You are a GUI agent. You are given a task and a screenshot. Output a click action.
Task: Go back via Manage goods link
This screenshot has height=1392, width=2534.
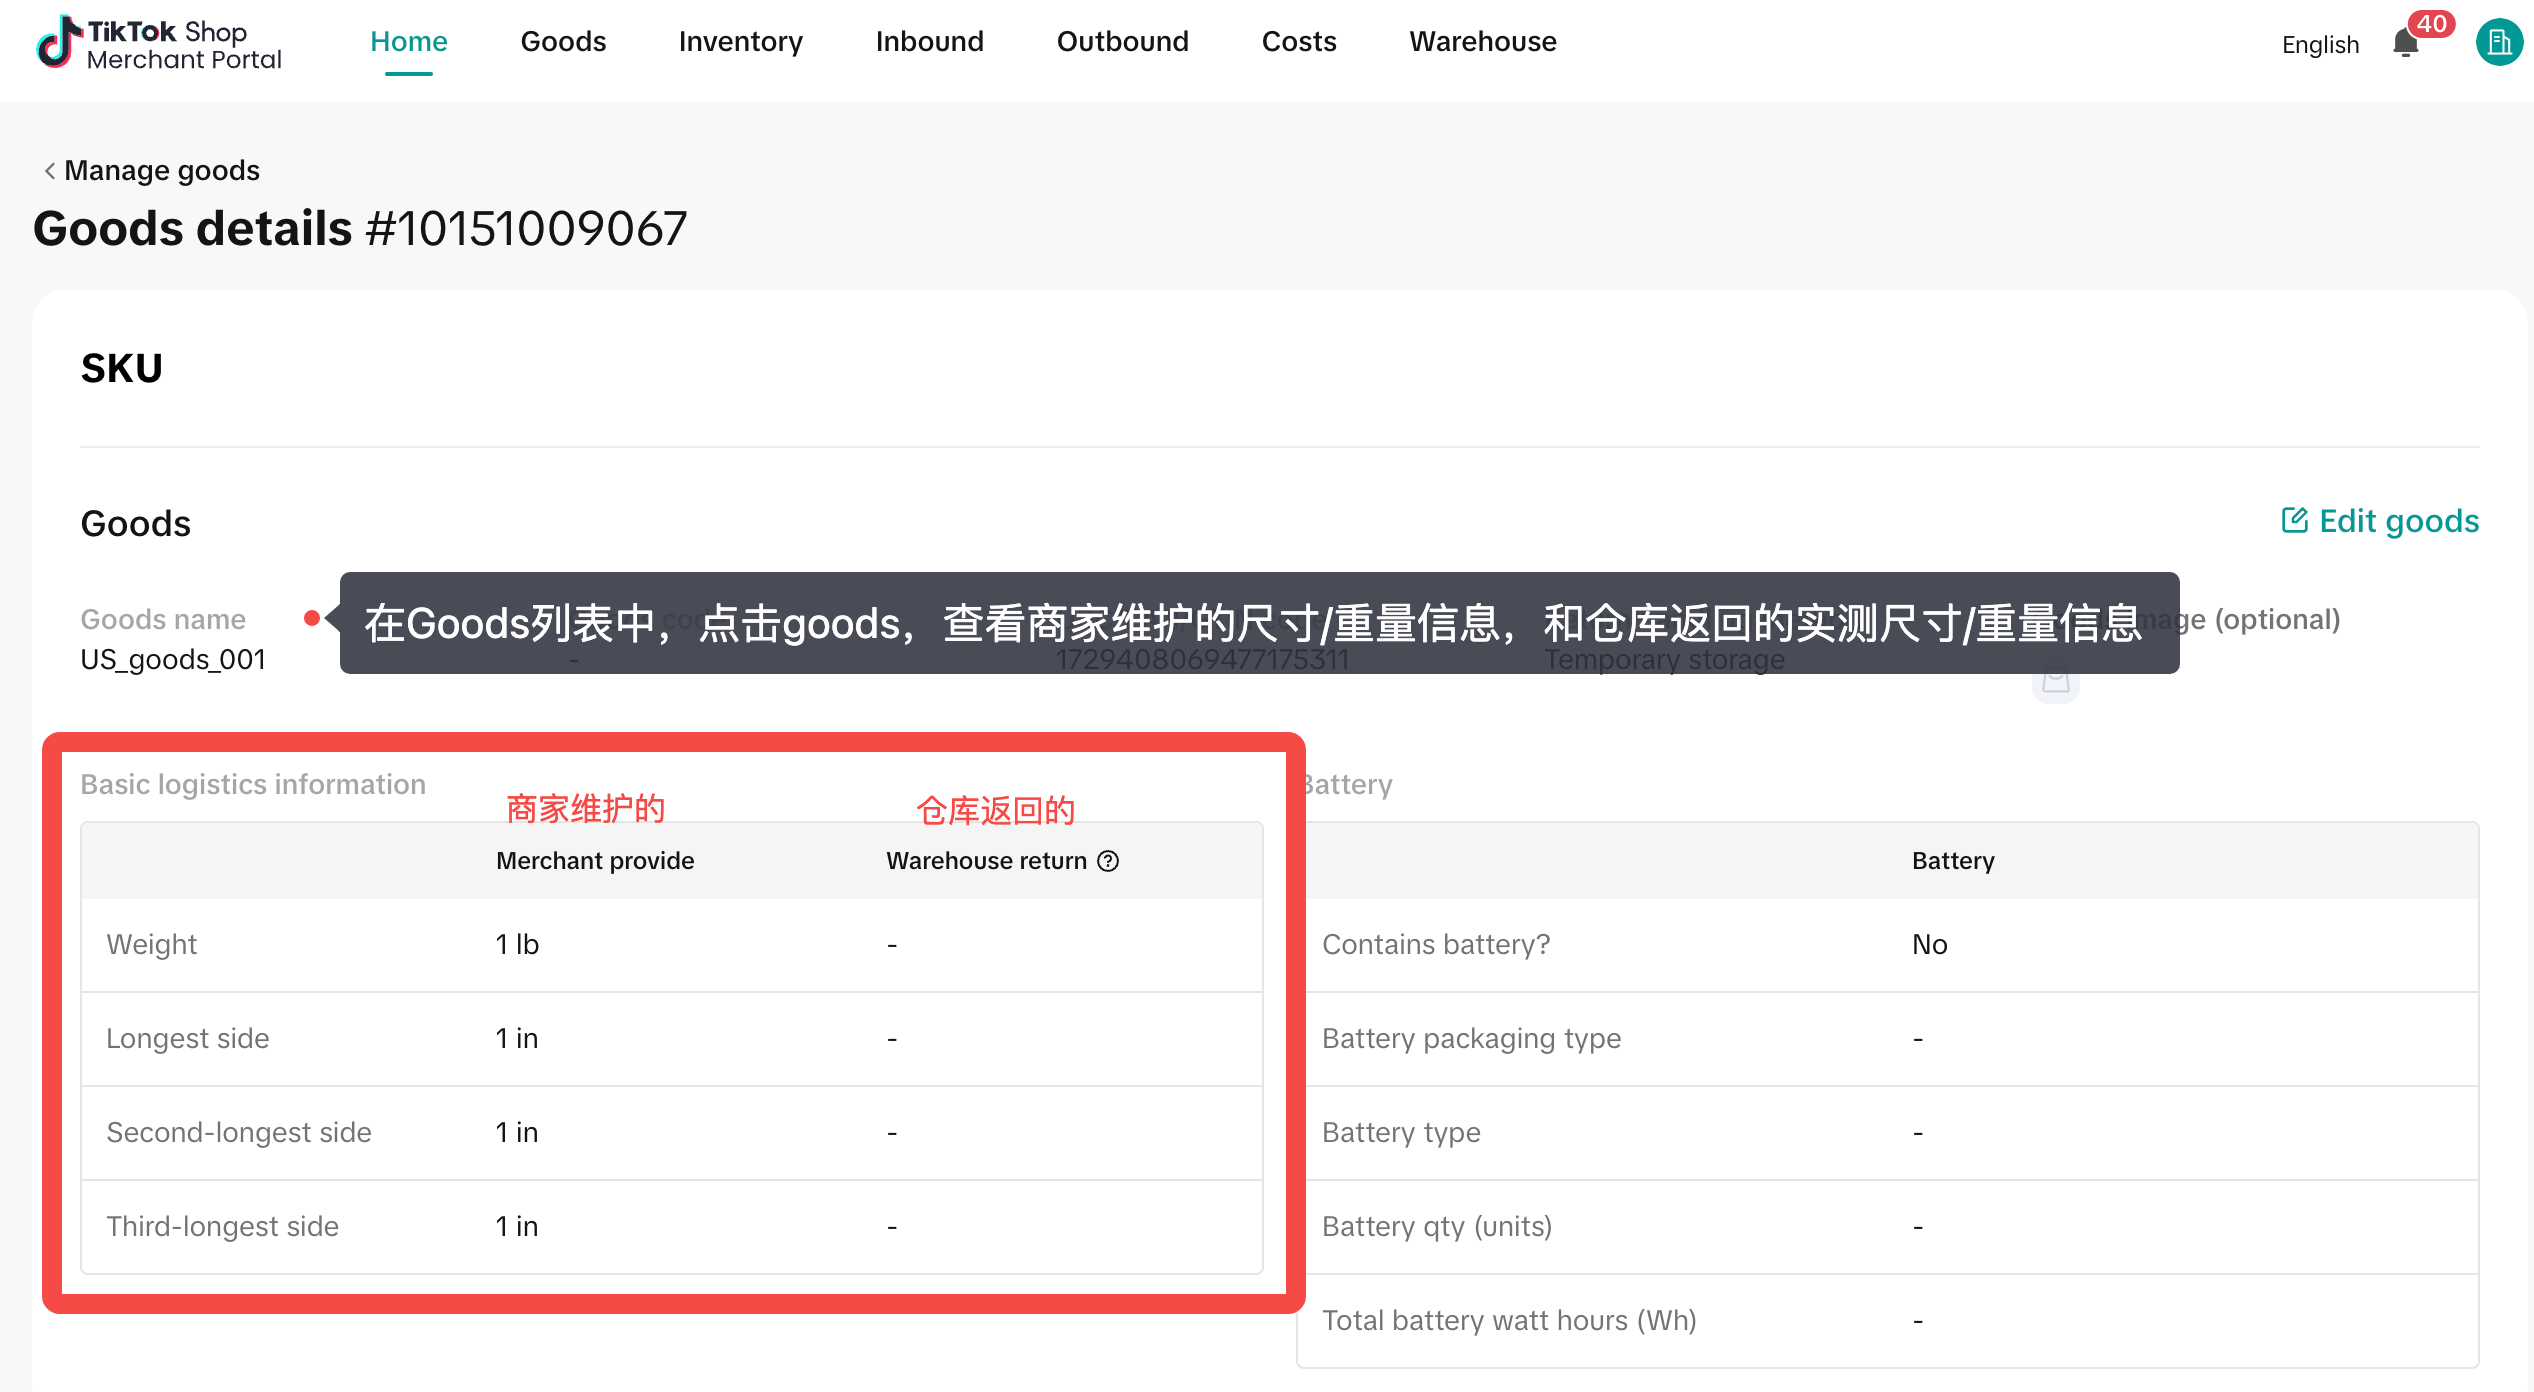tap(161, 171)
